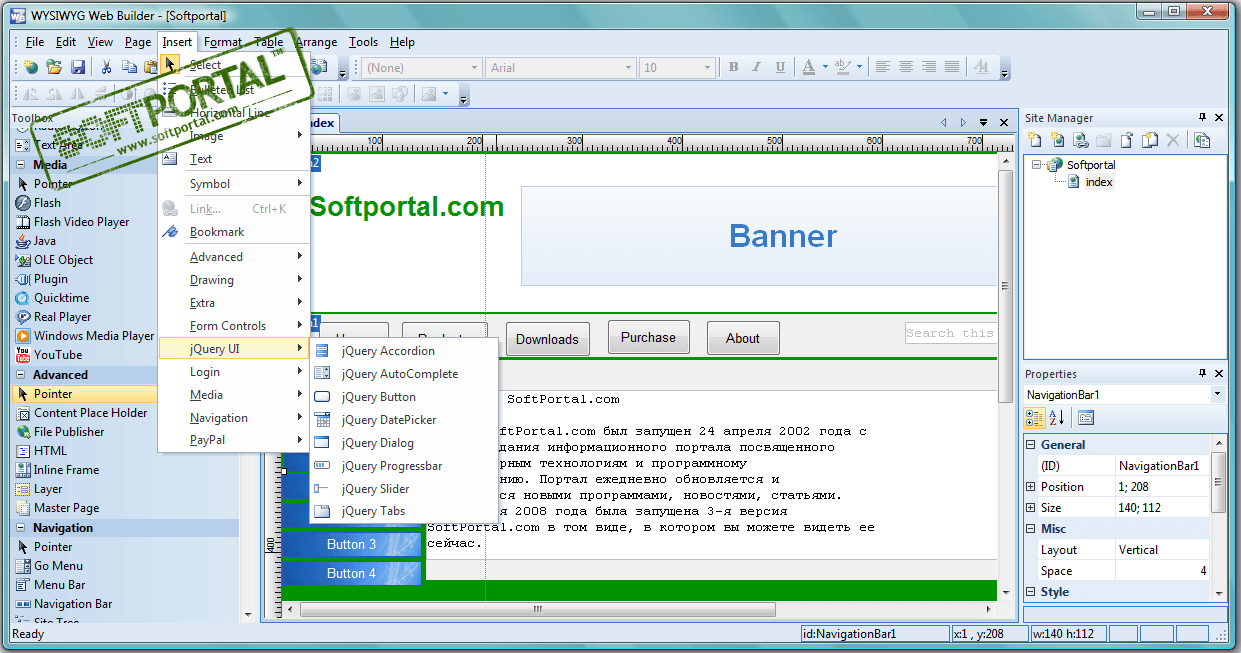Click the Space value field
The width and height of the screenshot is (1241, 653).
(x=1163, y=571)
